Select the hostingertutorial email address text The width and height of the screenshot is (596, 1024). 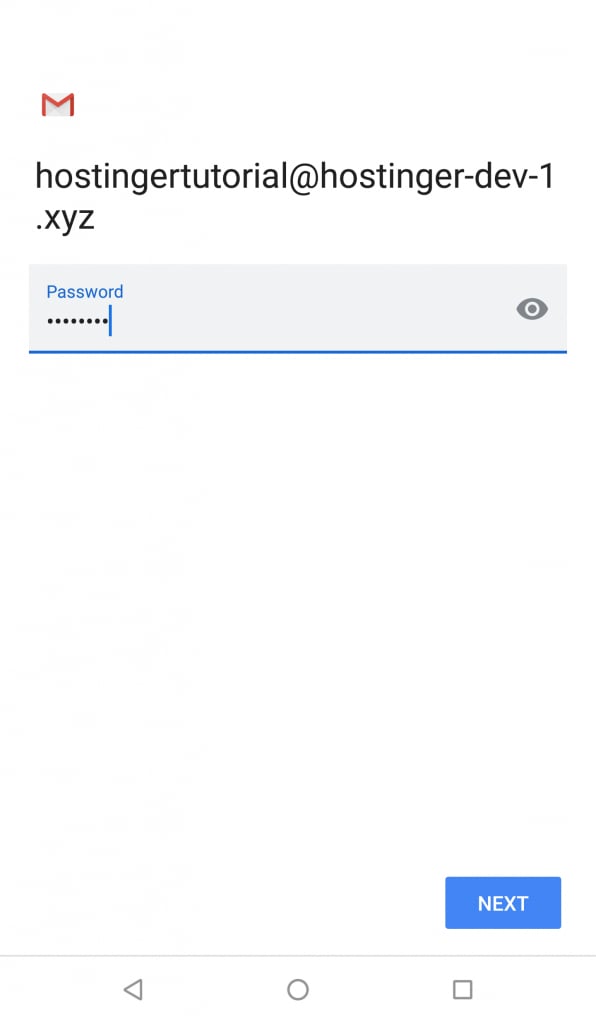coord(294,197)
